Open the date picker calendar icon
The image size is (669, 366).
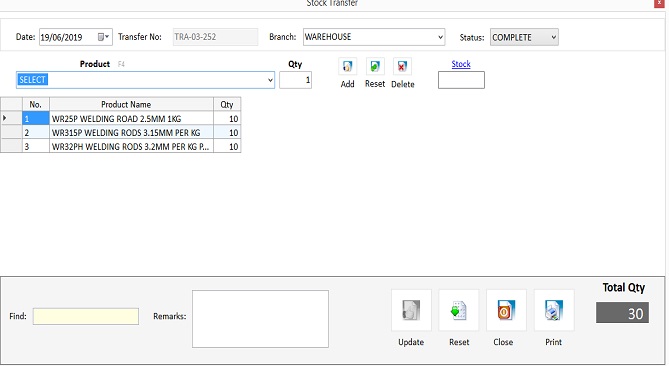[x=103, y=37]
